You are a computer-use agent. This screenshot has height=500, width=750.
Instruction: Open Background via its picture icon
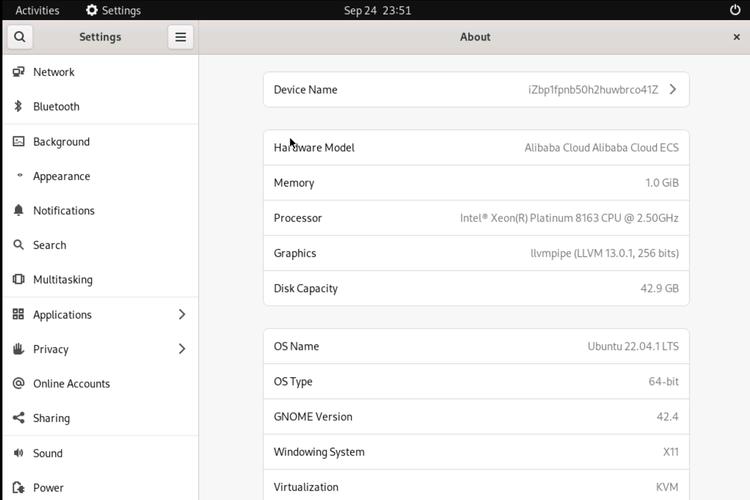click(x=18, y=141)
